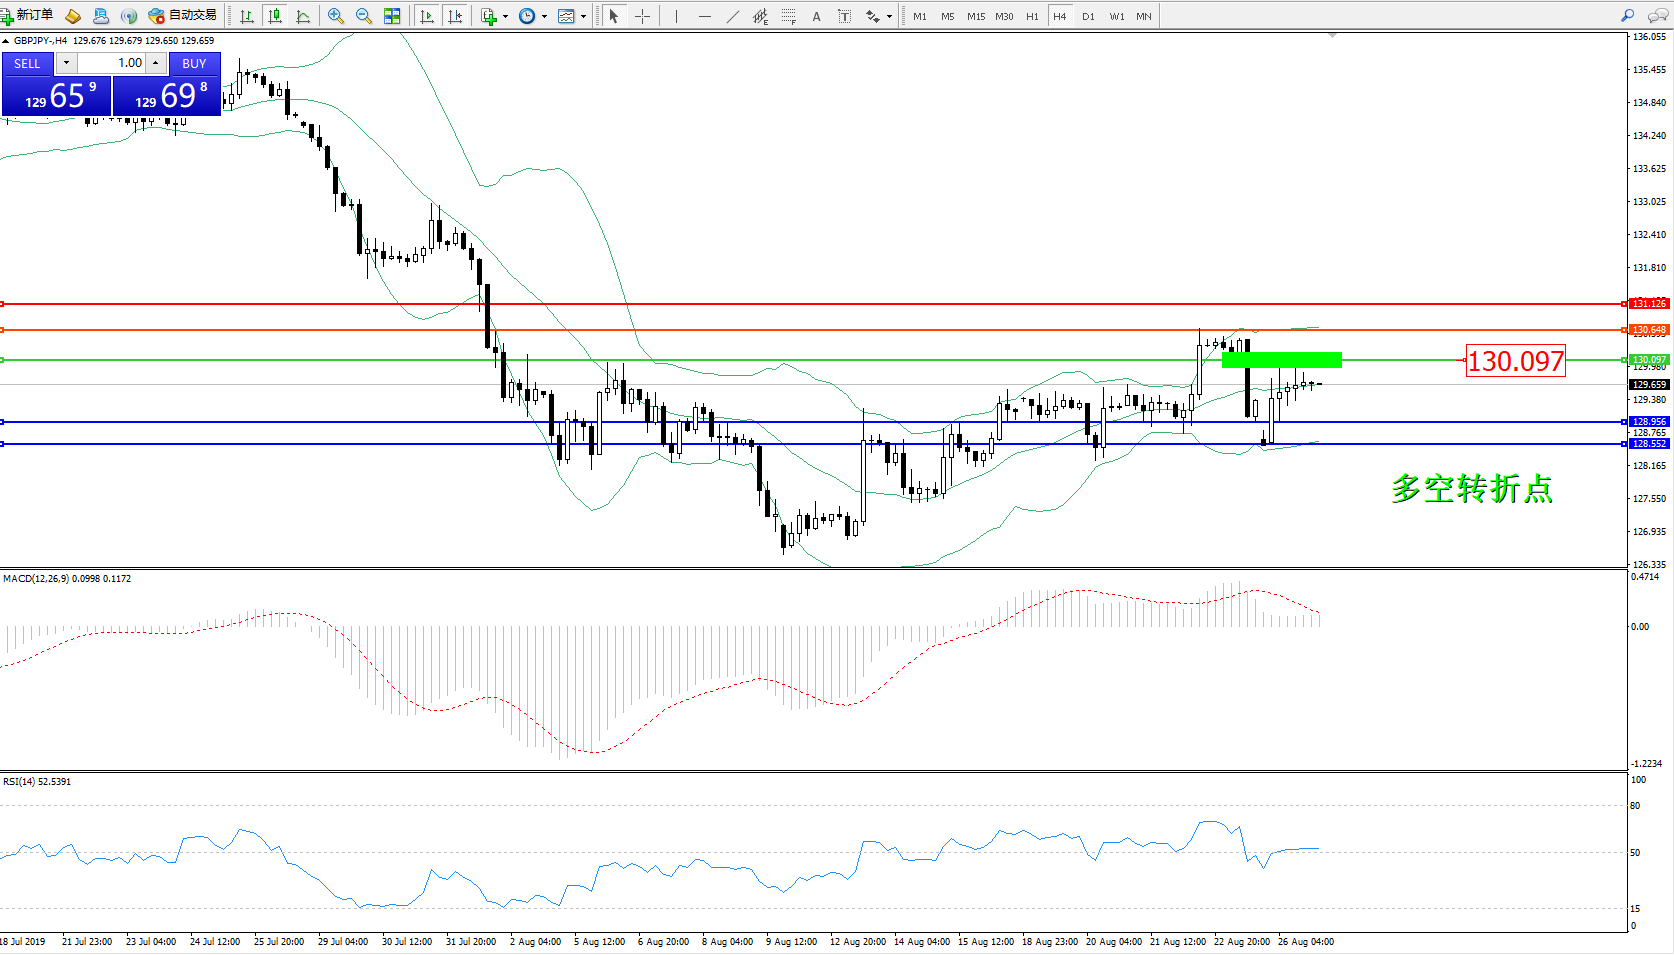
Task: Switch to the D1 timeframe
Action: click(1088, 16)
